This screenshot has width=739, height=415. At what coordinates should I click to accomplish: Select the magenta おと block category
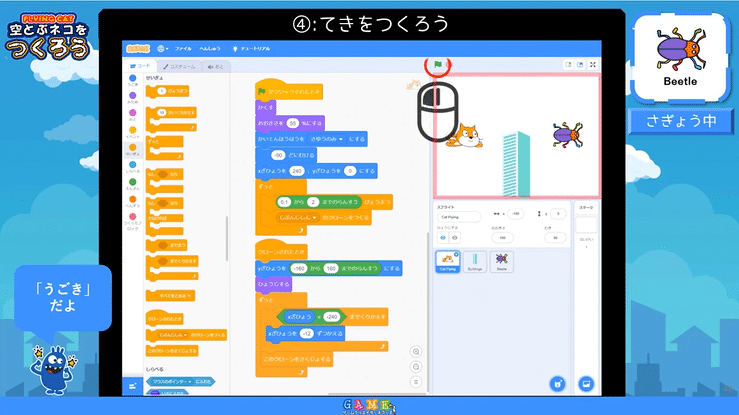tap(133, 114)
